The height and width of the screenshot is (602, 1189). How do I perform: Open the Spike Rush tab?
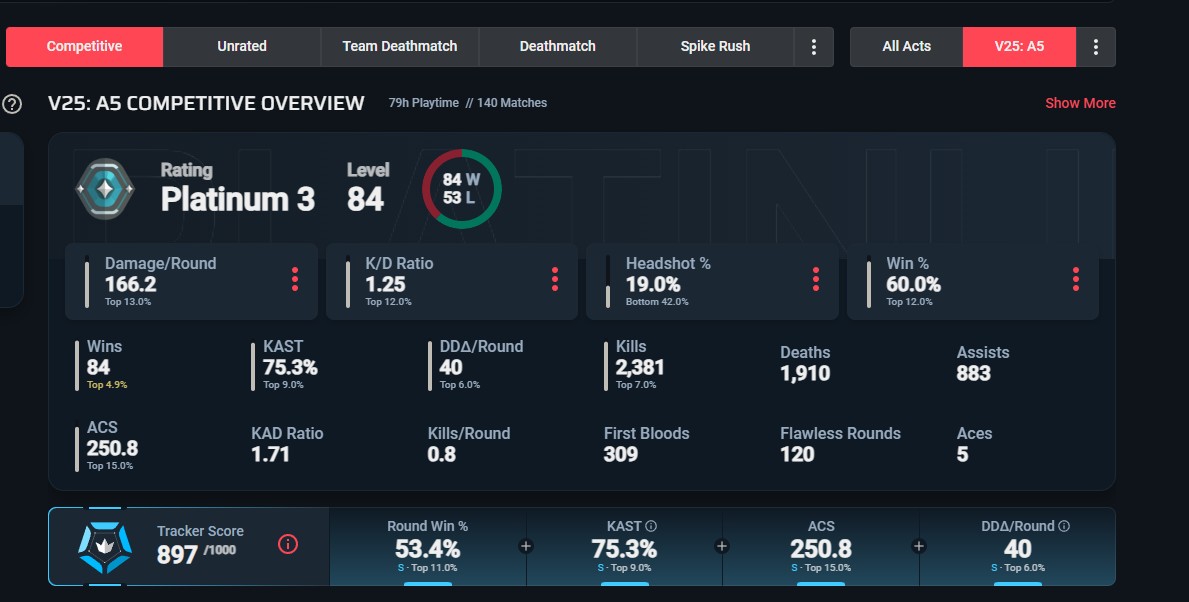pos(715,46)
